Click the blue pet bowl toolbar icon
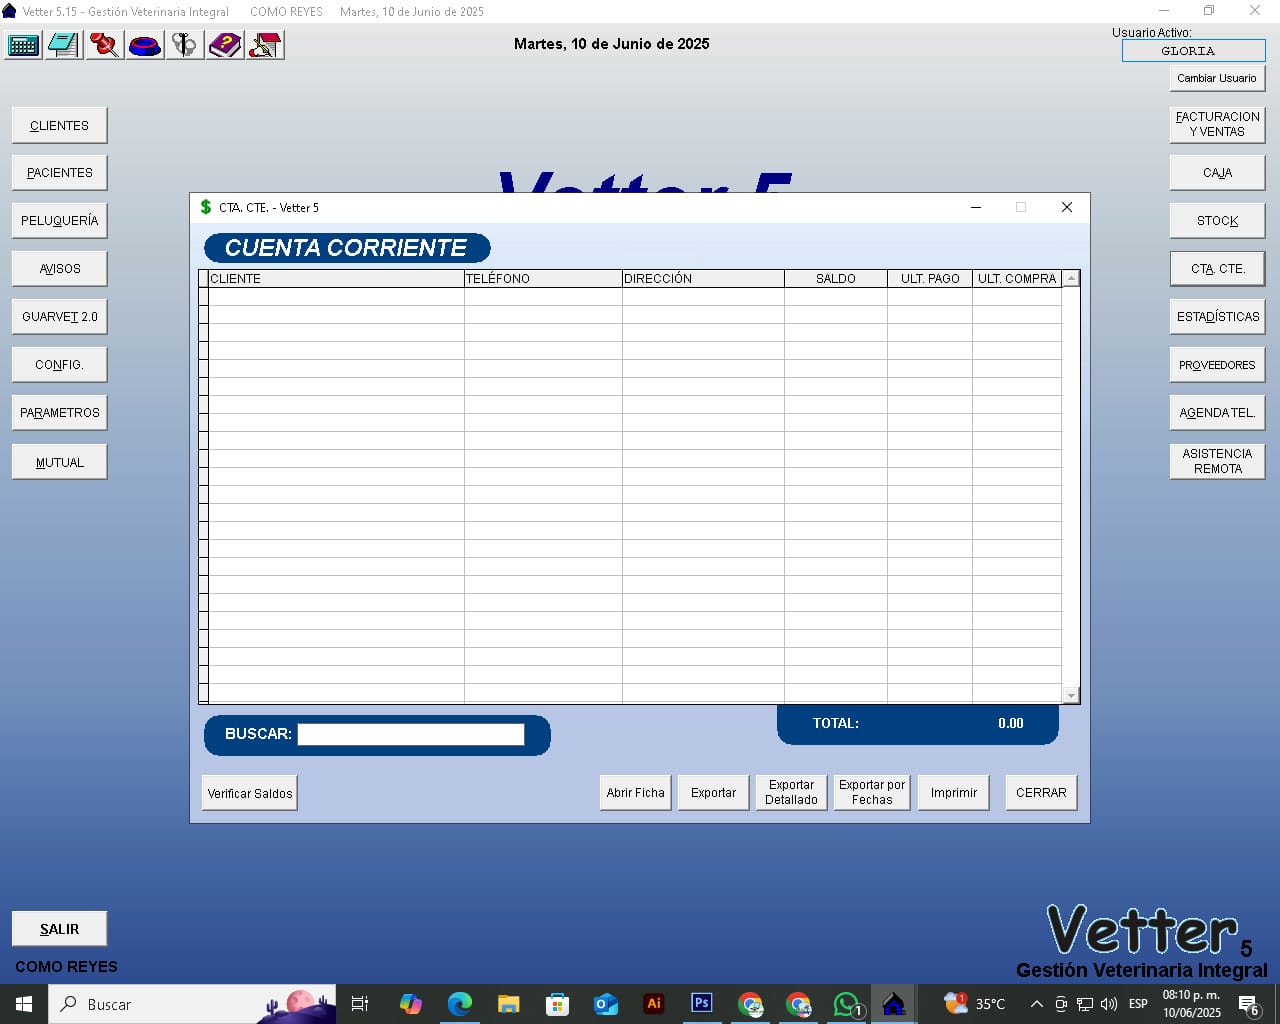The image size is (1280, 1024). (x=145, y=45)
